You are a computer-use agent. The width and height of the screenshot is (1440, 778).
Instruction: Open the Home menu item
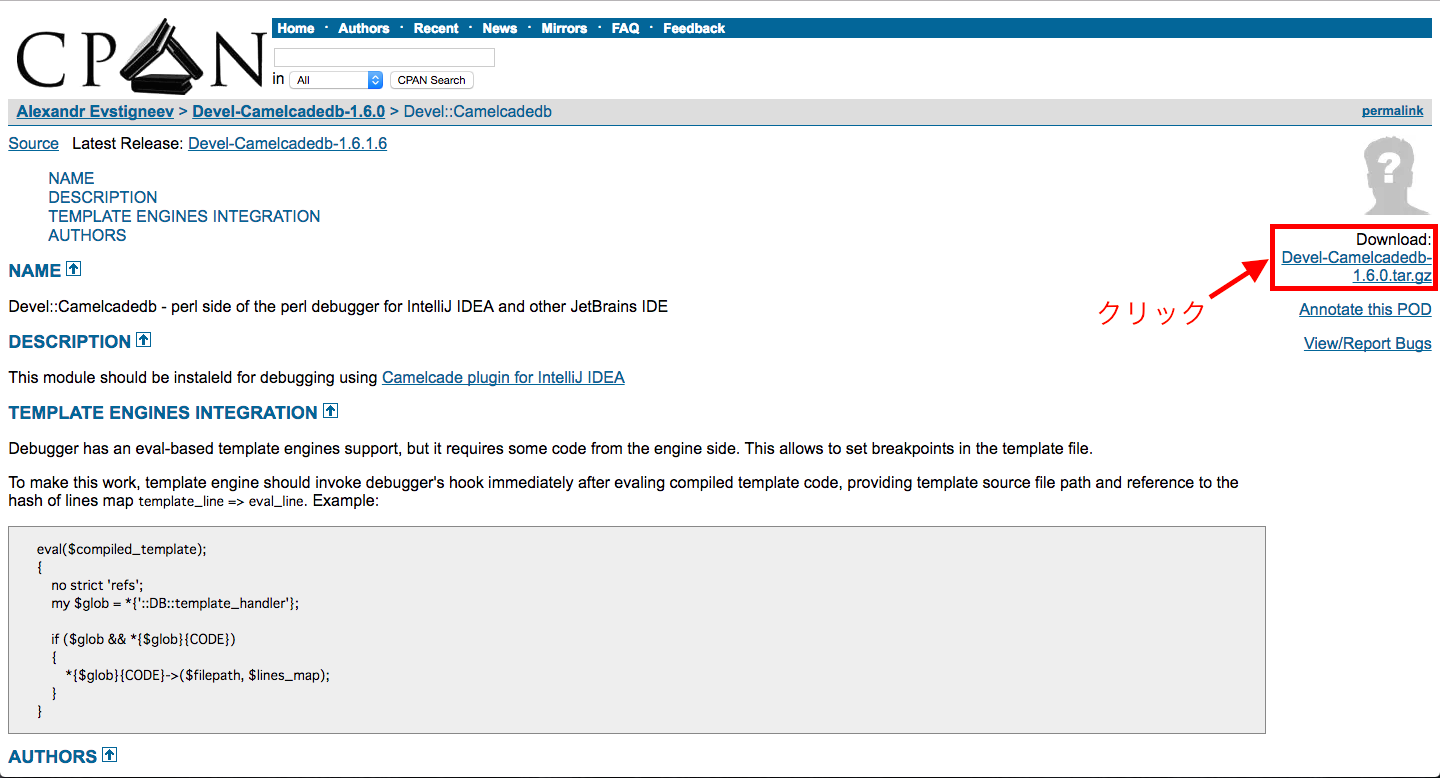point(296,28)
